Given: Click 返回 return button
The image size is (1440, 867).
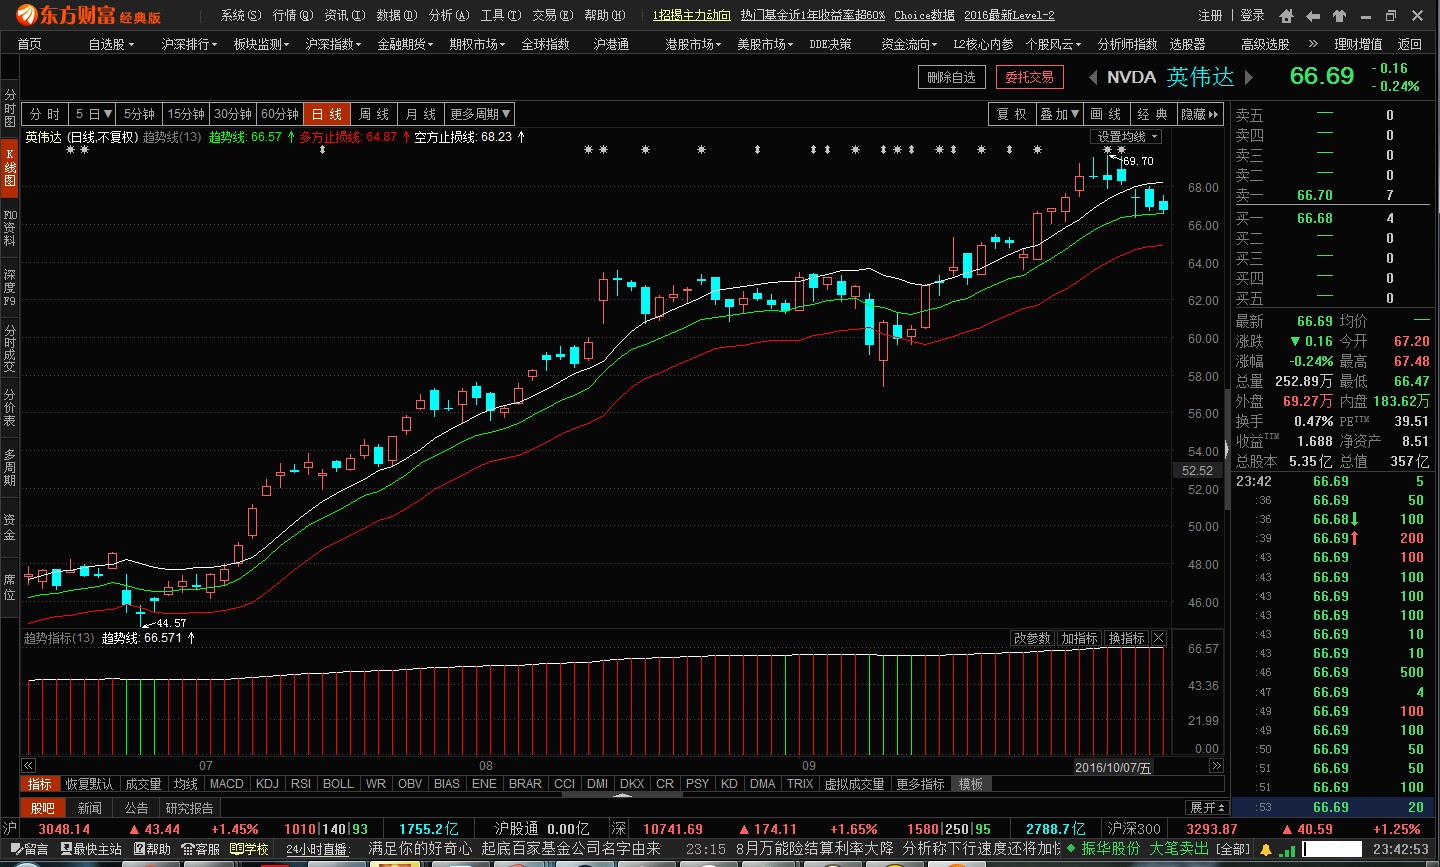Looking at the screenshot, I should pos(1410,44).
